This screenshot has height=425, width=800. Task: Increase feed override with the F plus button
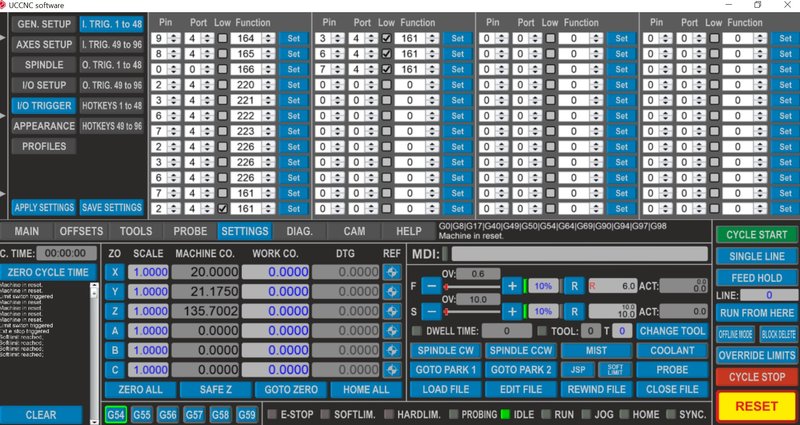pos(512,286)
